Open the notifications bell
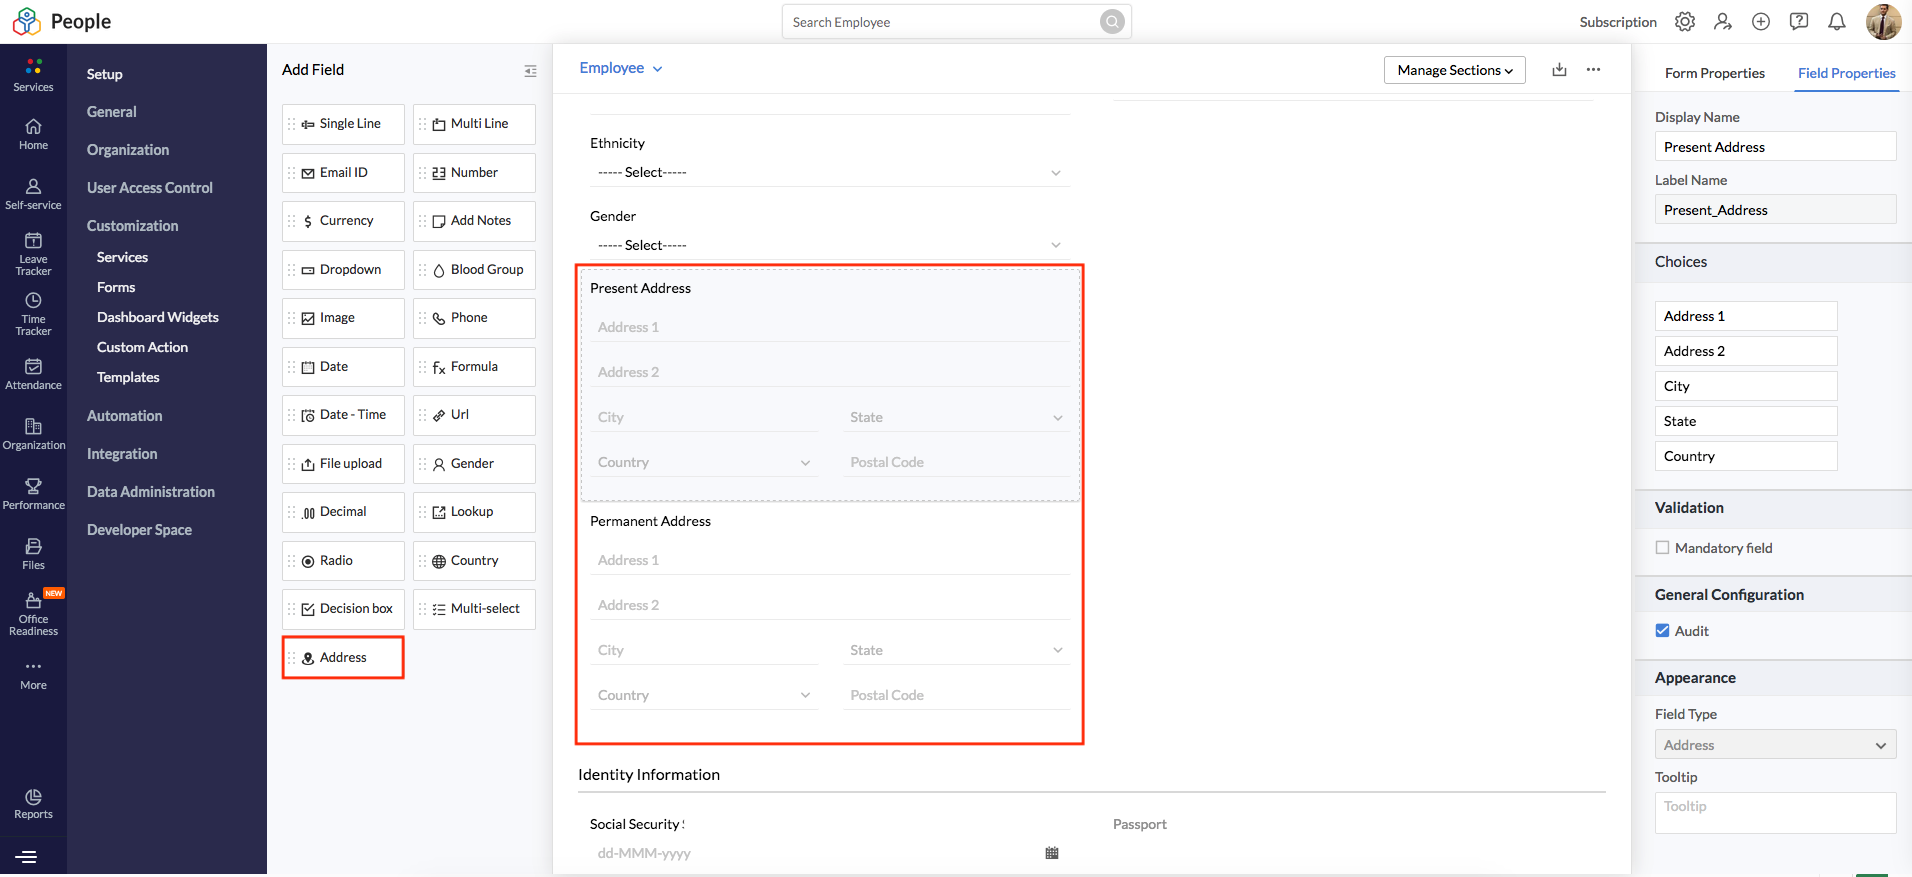Image resolution: width=1912 pixels, height=877 pixels. coord(1837,21)
